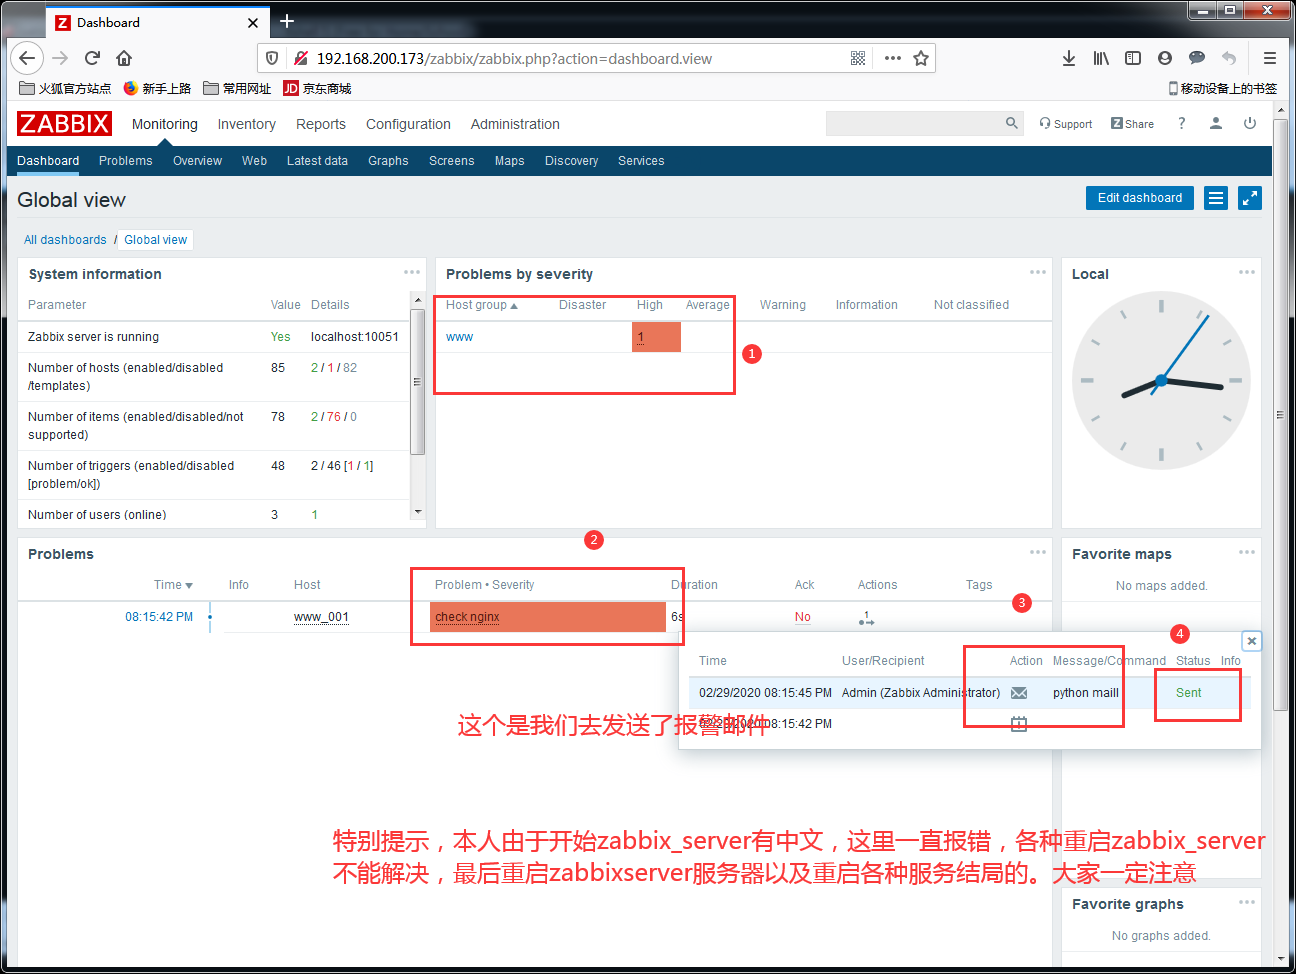Click the Edit dashboard button
Viewport: 1296px width, 974px height.
coord(1140,198)
